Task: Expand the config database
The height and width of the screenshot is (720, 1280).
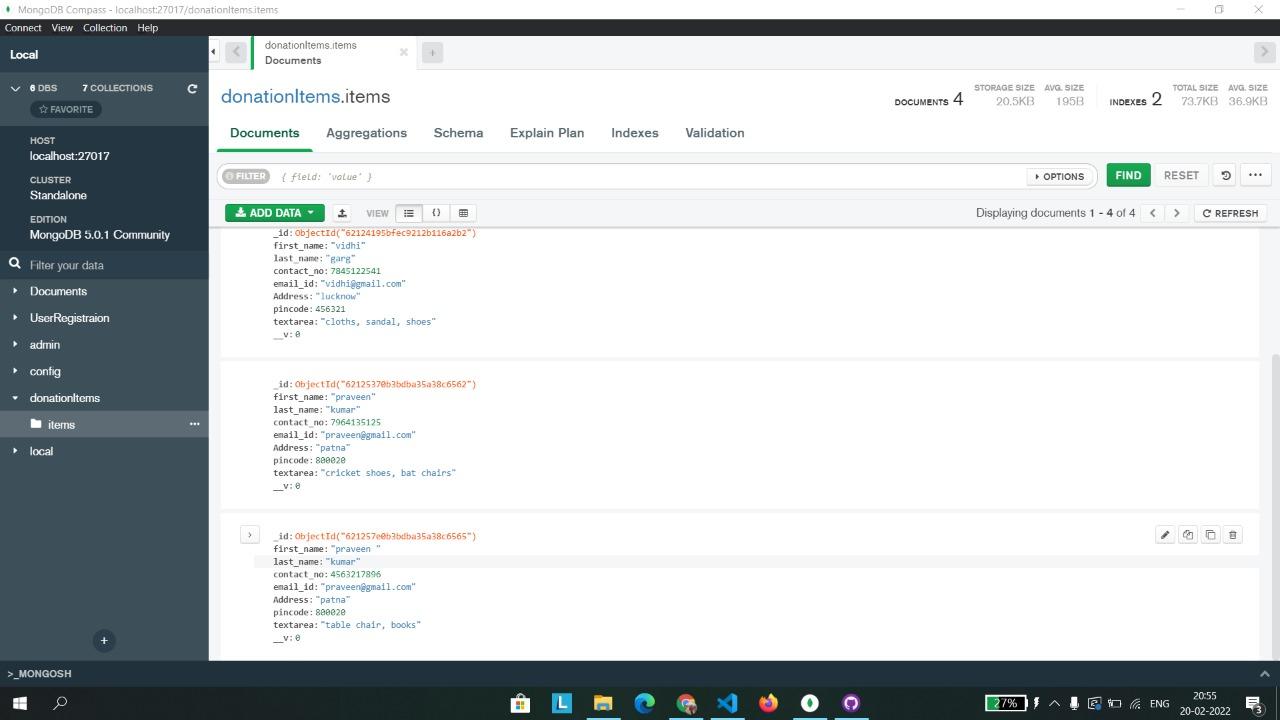Action: point(15,371)
